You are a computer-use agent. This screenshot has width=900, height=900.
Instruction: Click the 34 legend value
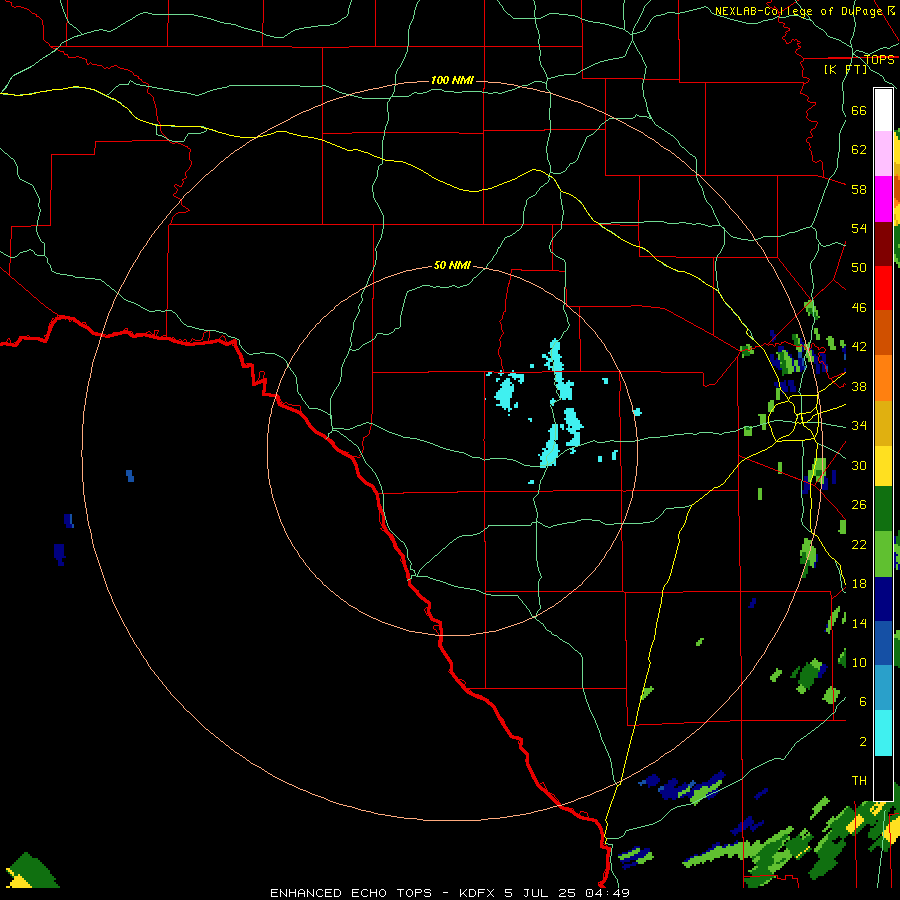[859, 425]
